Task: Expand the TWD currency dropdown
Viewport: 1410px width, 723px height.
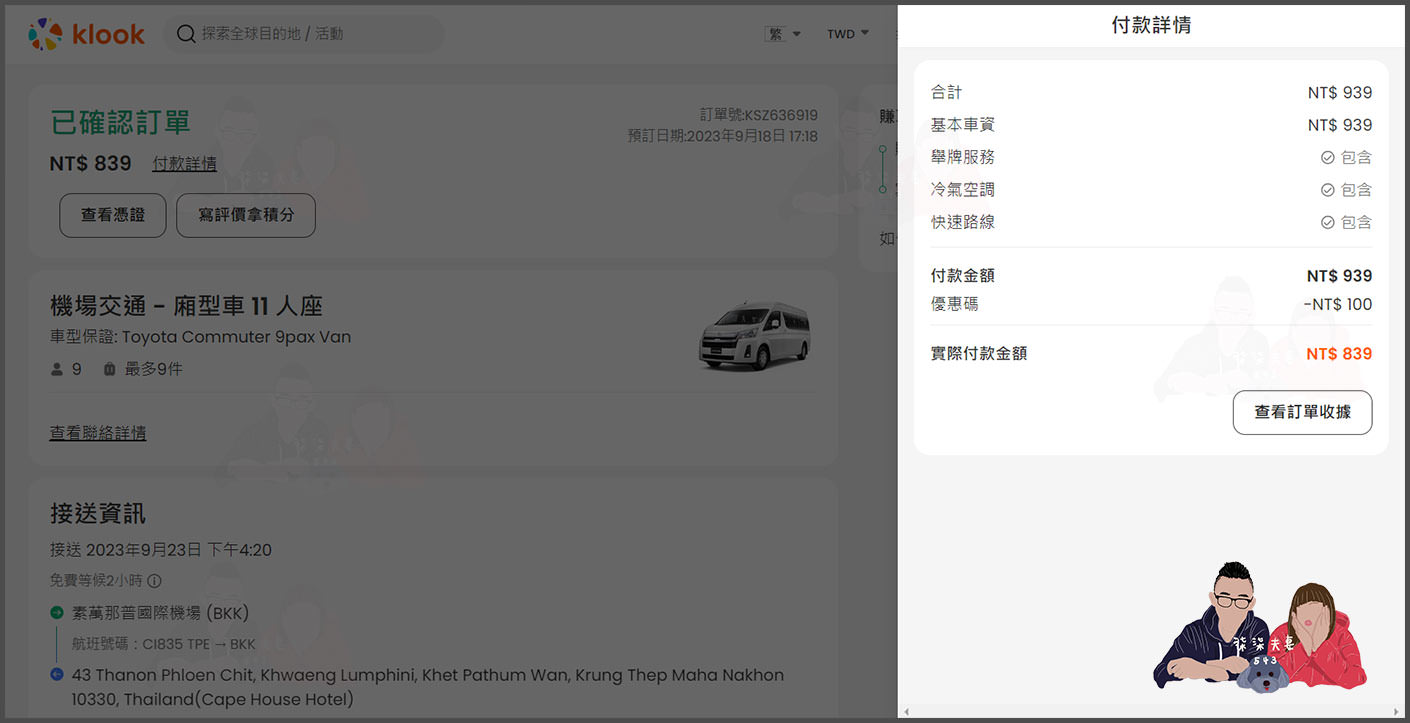Action: click(x=847, y=34)
